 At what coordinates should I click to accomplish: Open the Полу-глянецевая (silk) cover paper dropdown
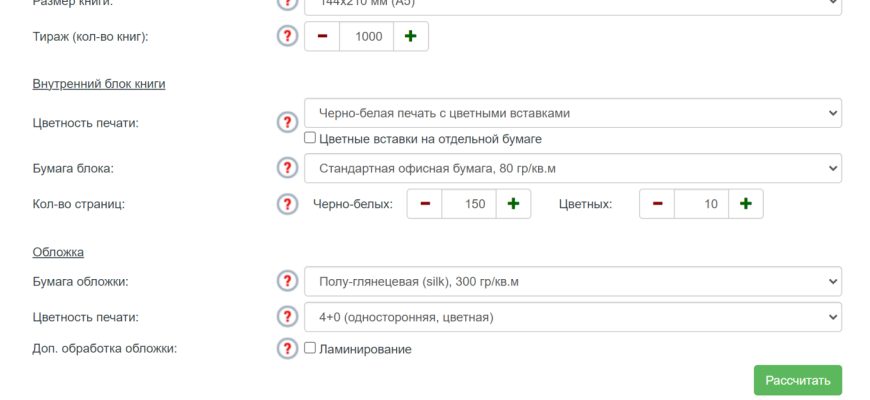(572, 281)
